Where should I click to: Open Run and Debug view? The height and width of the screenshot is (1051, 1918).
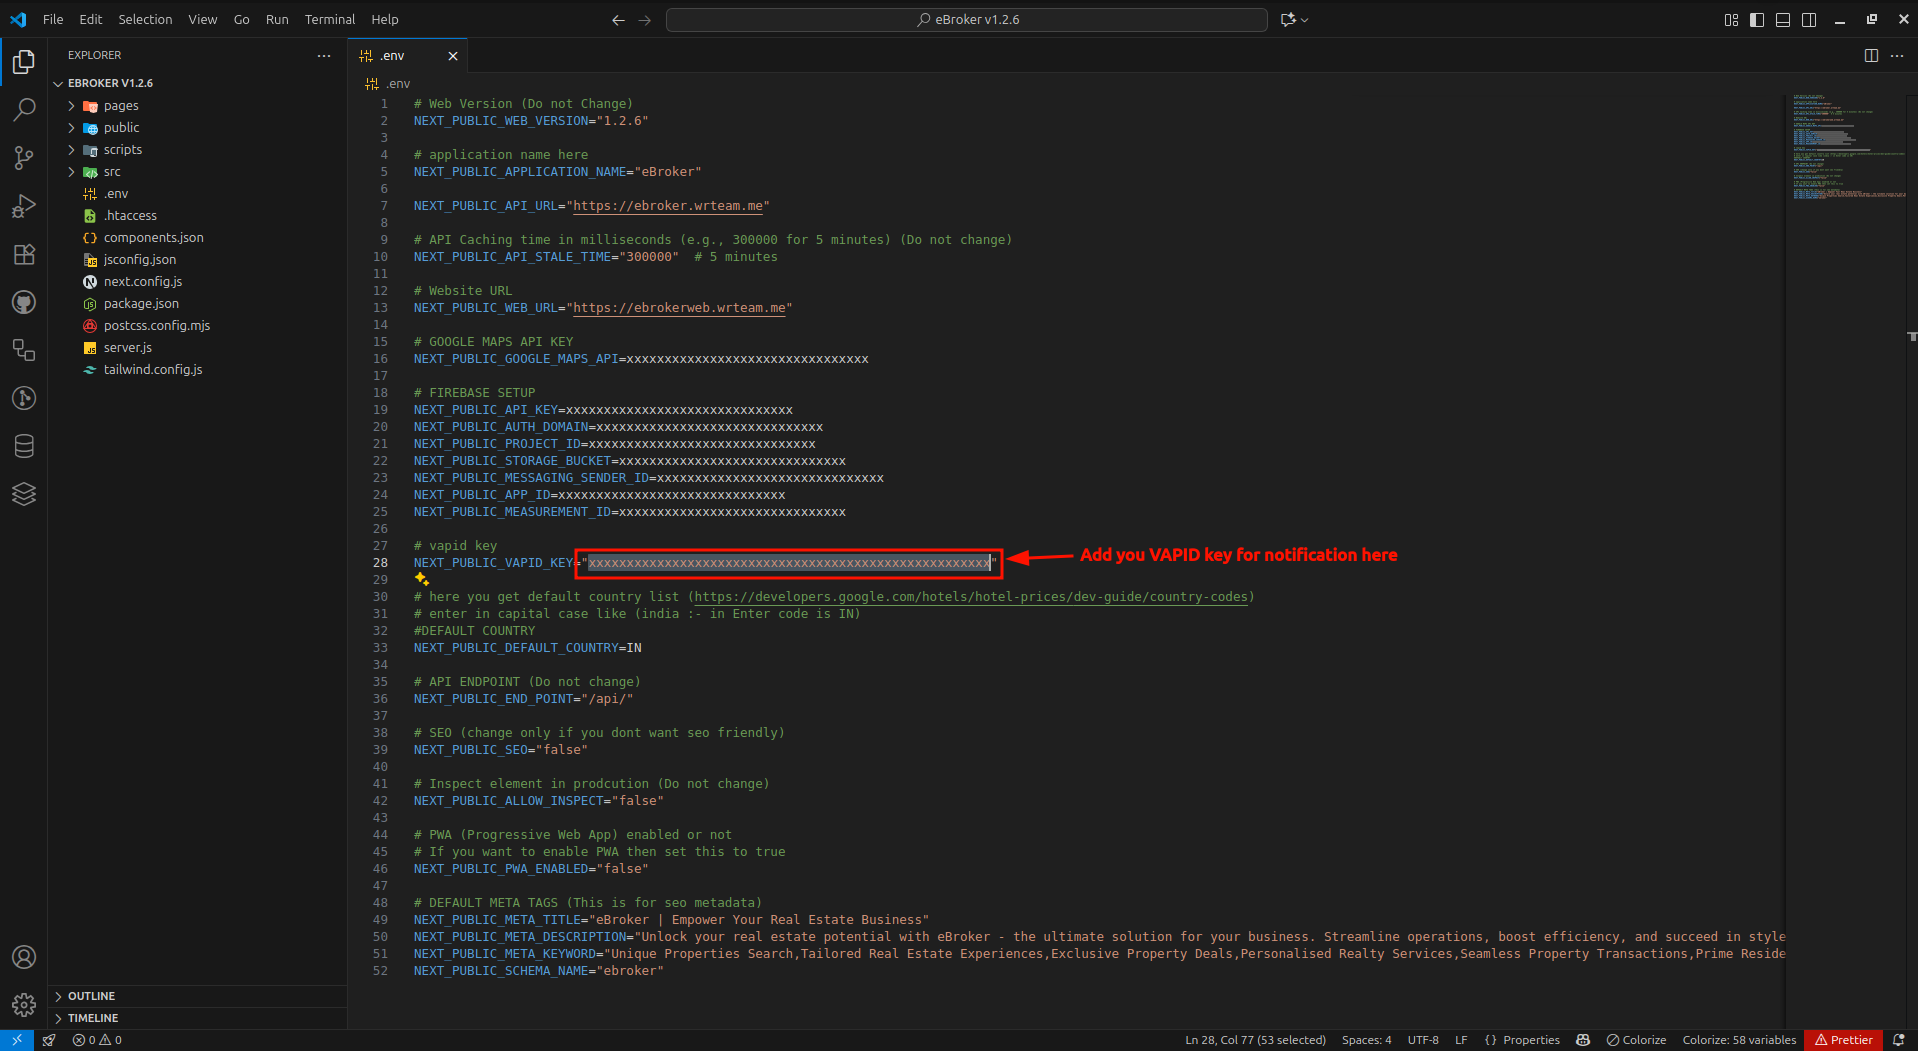[x=24, y=206]
